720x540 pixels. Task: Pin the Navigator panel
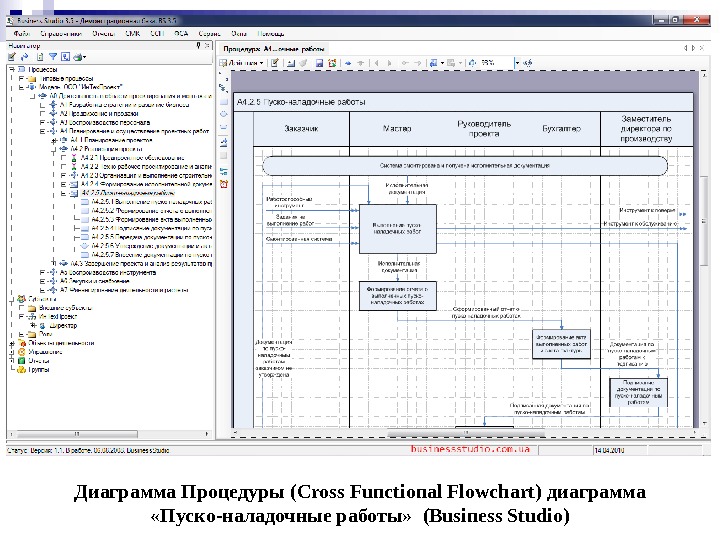click(x=198, y=45)
